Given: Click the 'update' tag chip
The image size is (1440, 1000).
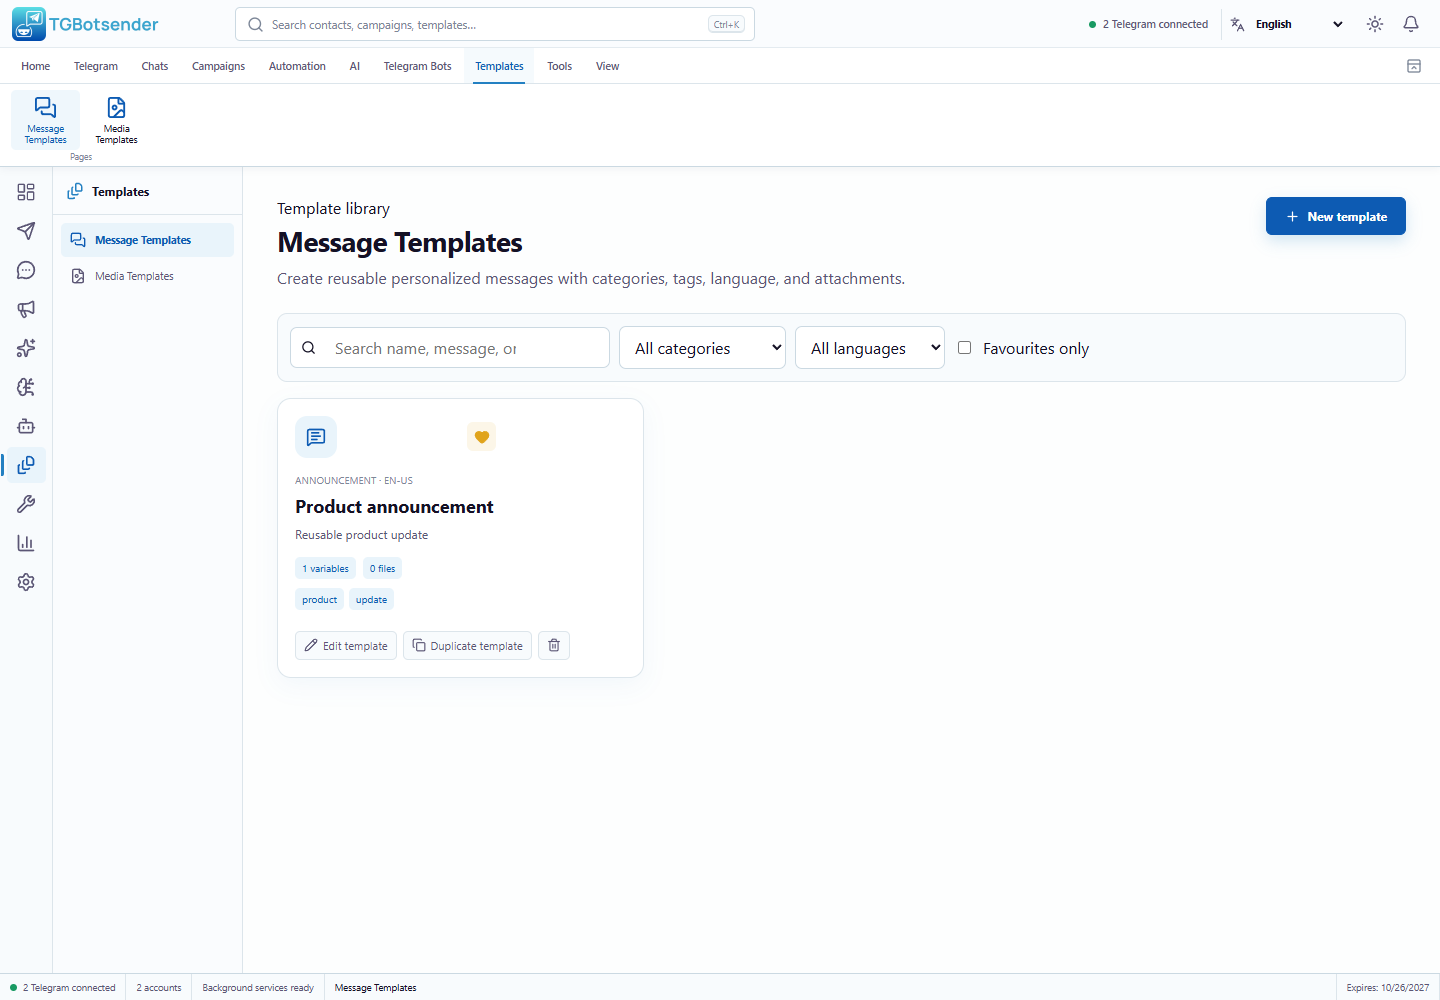Looking at the screenshot, I should coord(371,600).
